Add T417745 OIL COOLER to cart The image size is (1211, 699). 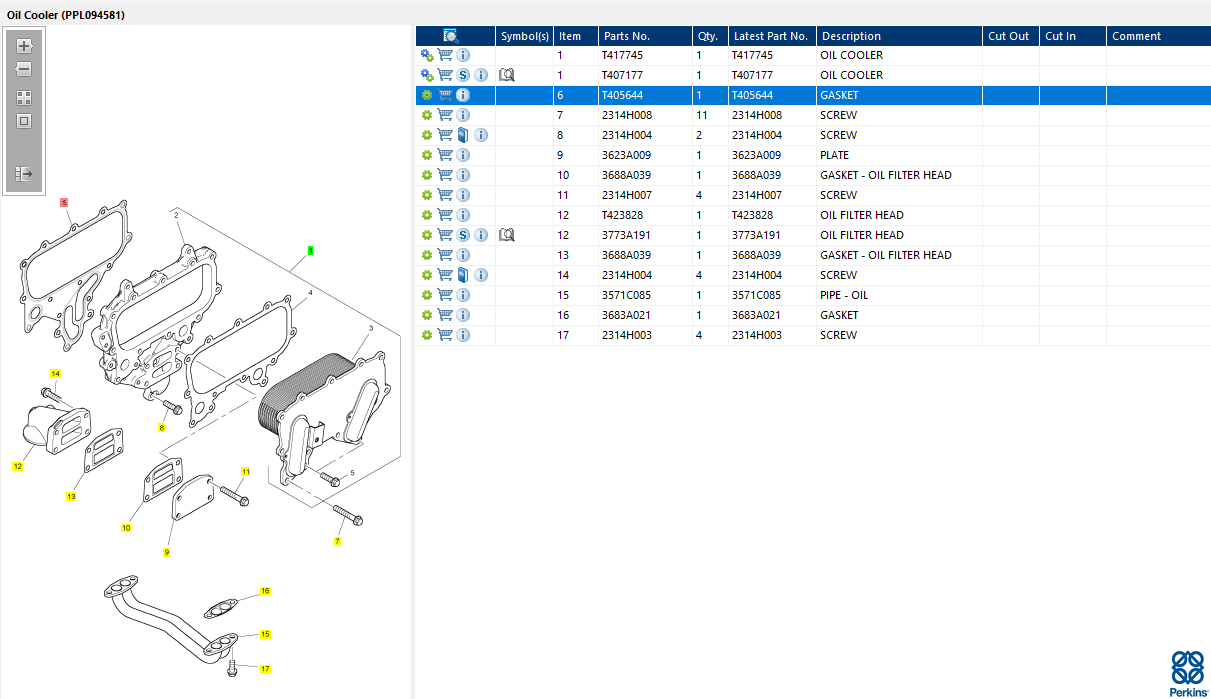(445, 55)
